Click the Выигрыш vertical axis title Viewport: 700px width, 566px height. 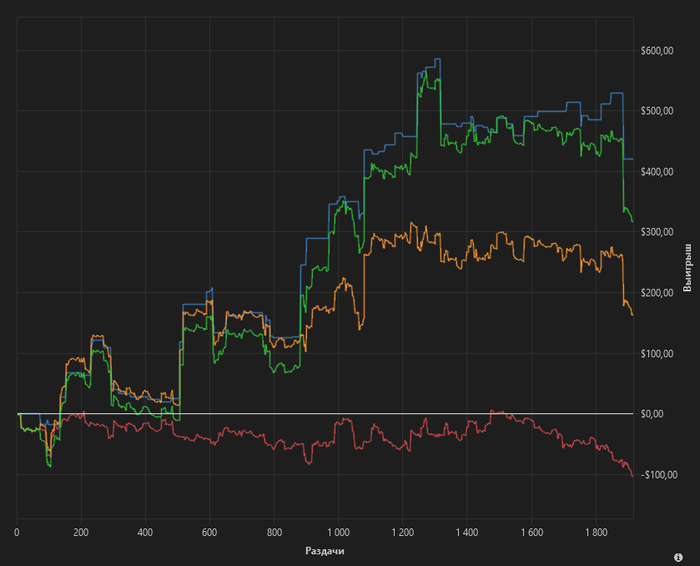(687, 268)
